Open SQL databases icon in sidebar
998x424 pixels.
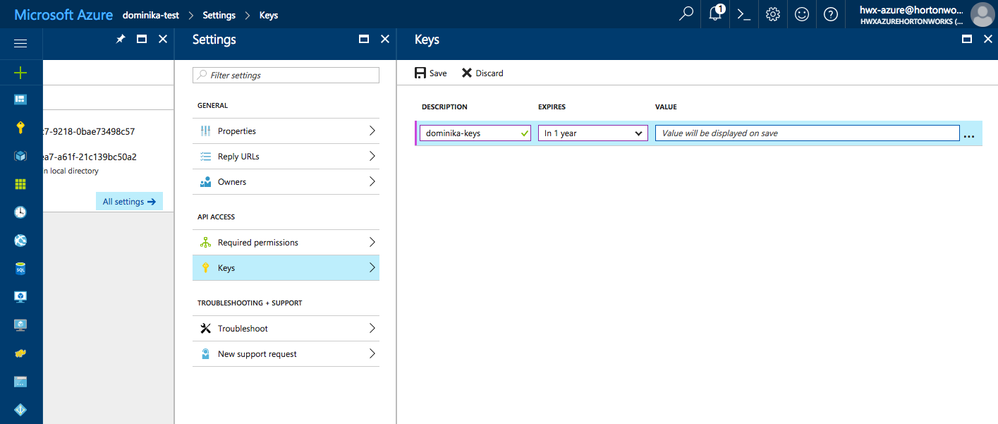click(x=20, y=269)
